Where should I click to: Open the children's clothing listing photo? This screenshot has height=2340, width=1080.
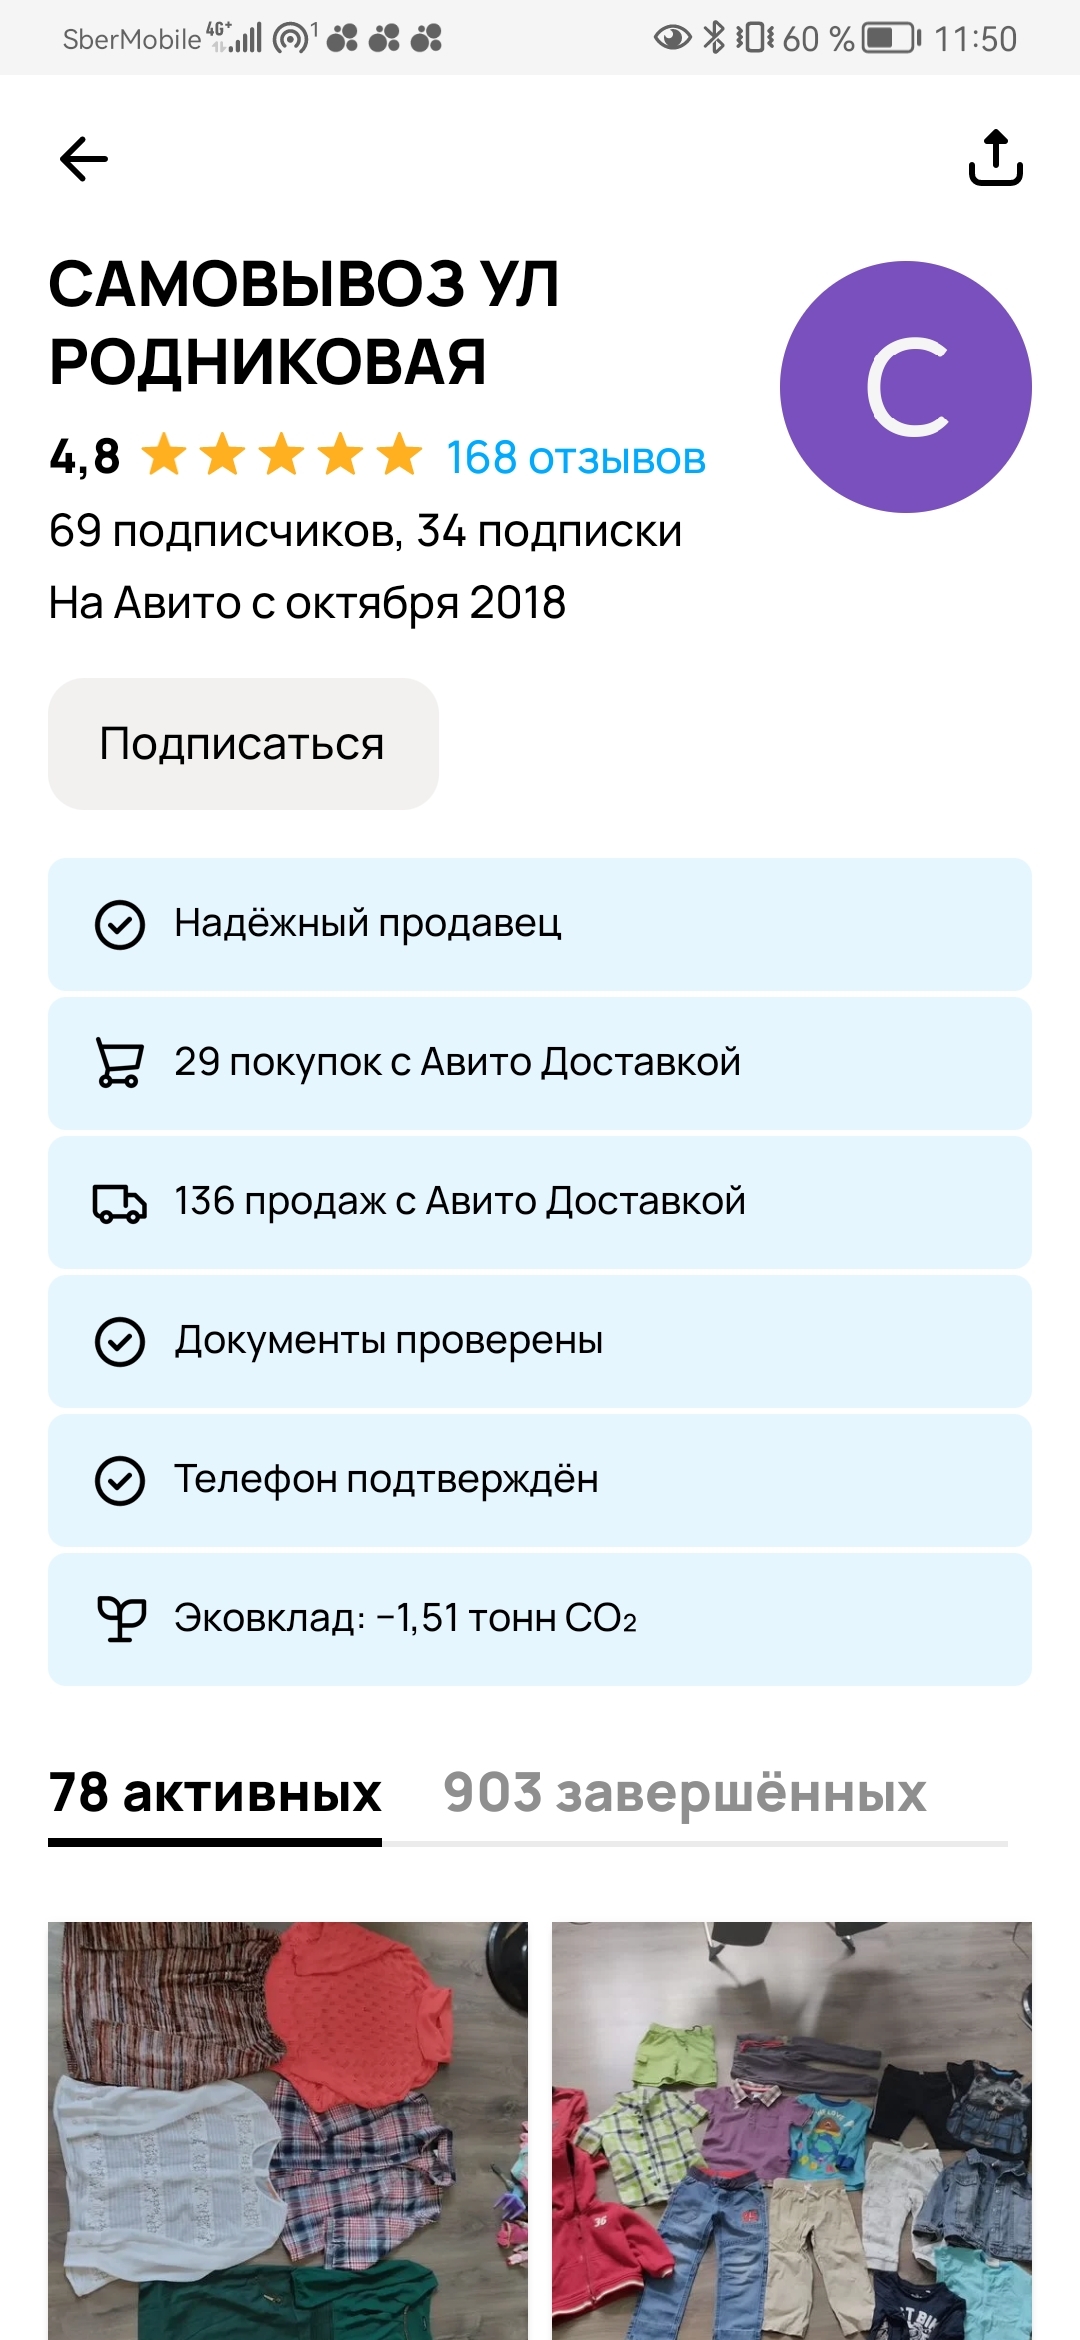[x=791, y=2130]
